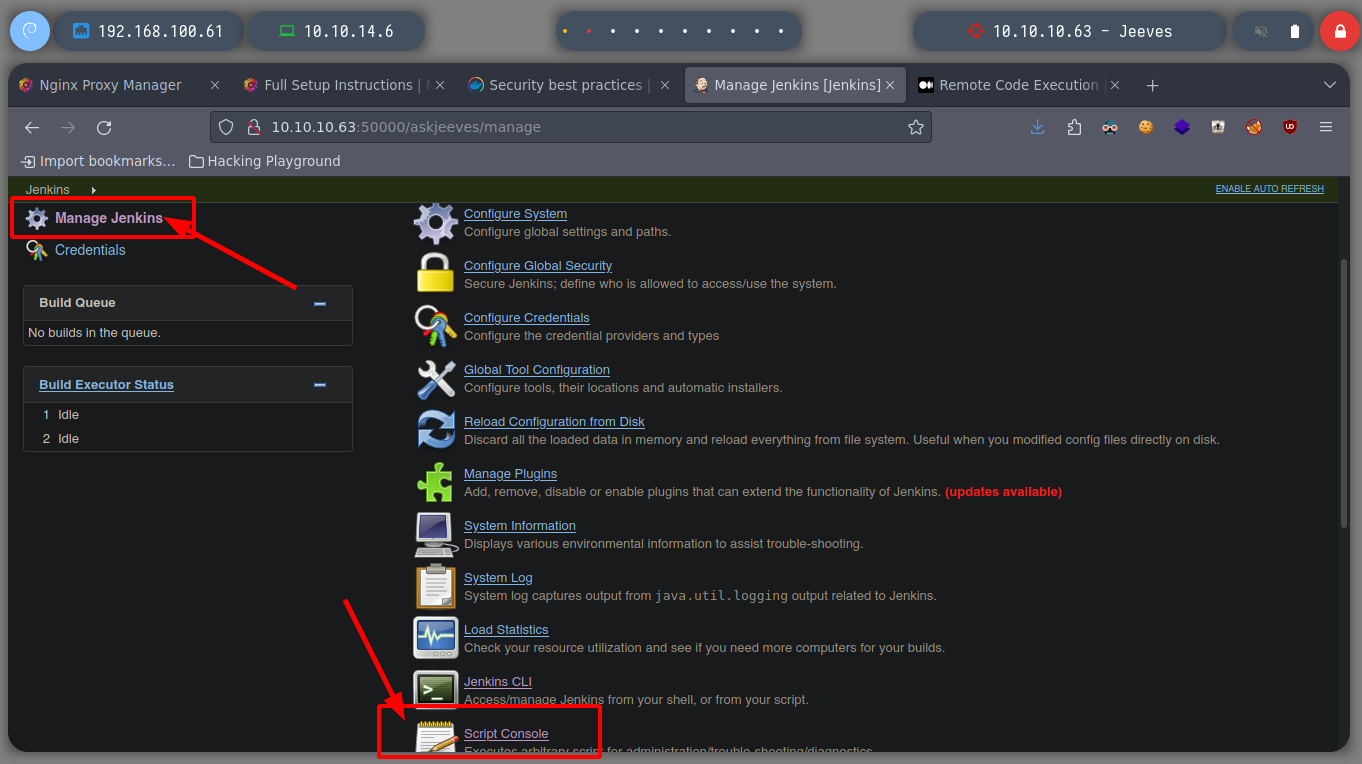The width and height of the screenshot is (1362, 764).
Task: Click the browser back arrow
Action: (32, 127)
